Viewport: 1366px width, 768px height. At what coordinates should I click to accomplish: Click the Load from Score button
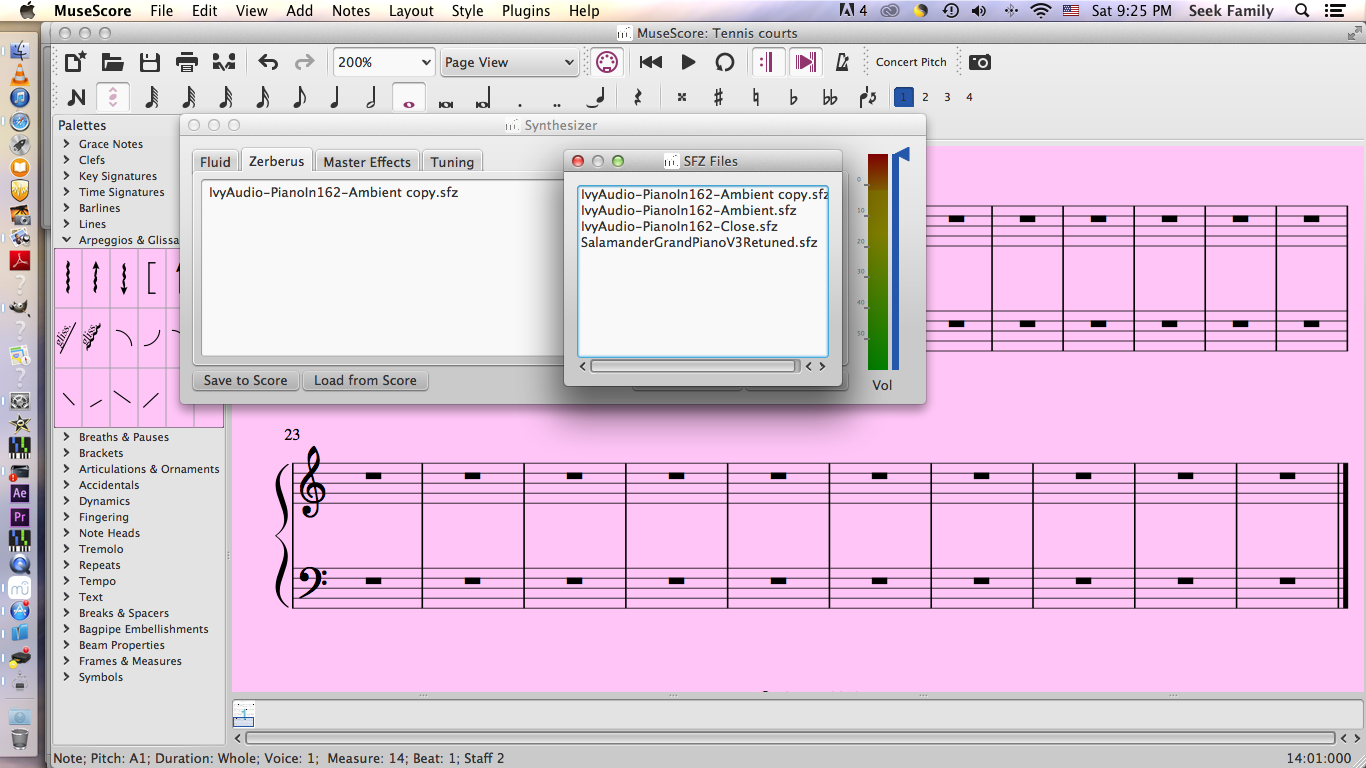pos(365,380)
